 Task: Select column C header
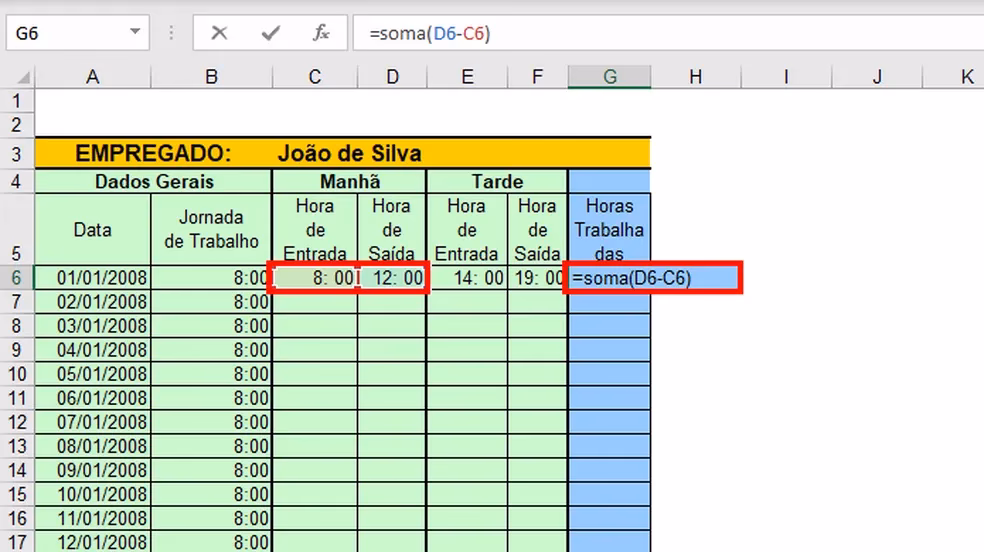click(315, 77)
